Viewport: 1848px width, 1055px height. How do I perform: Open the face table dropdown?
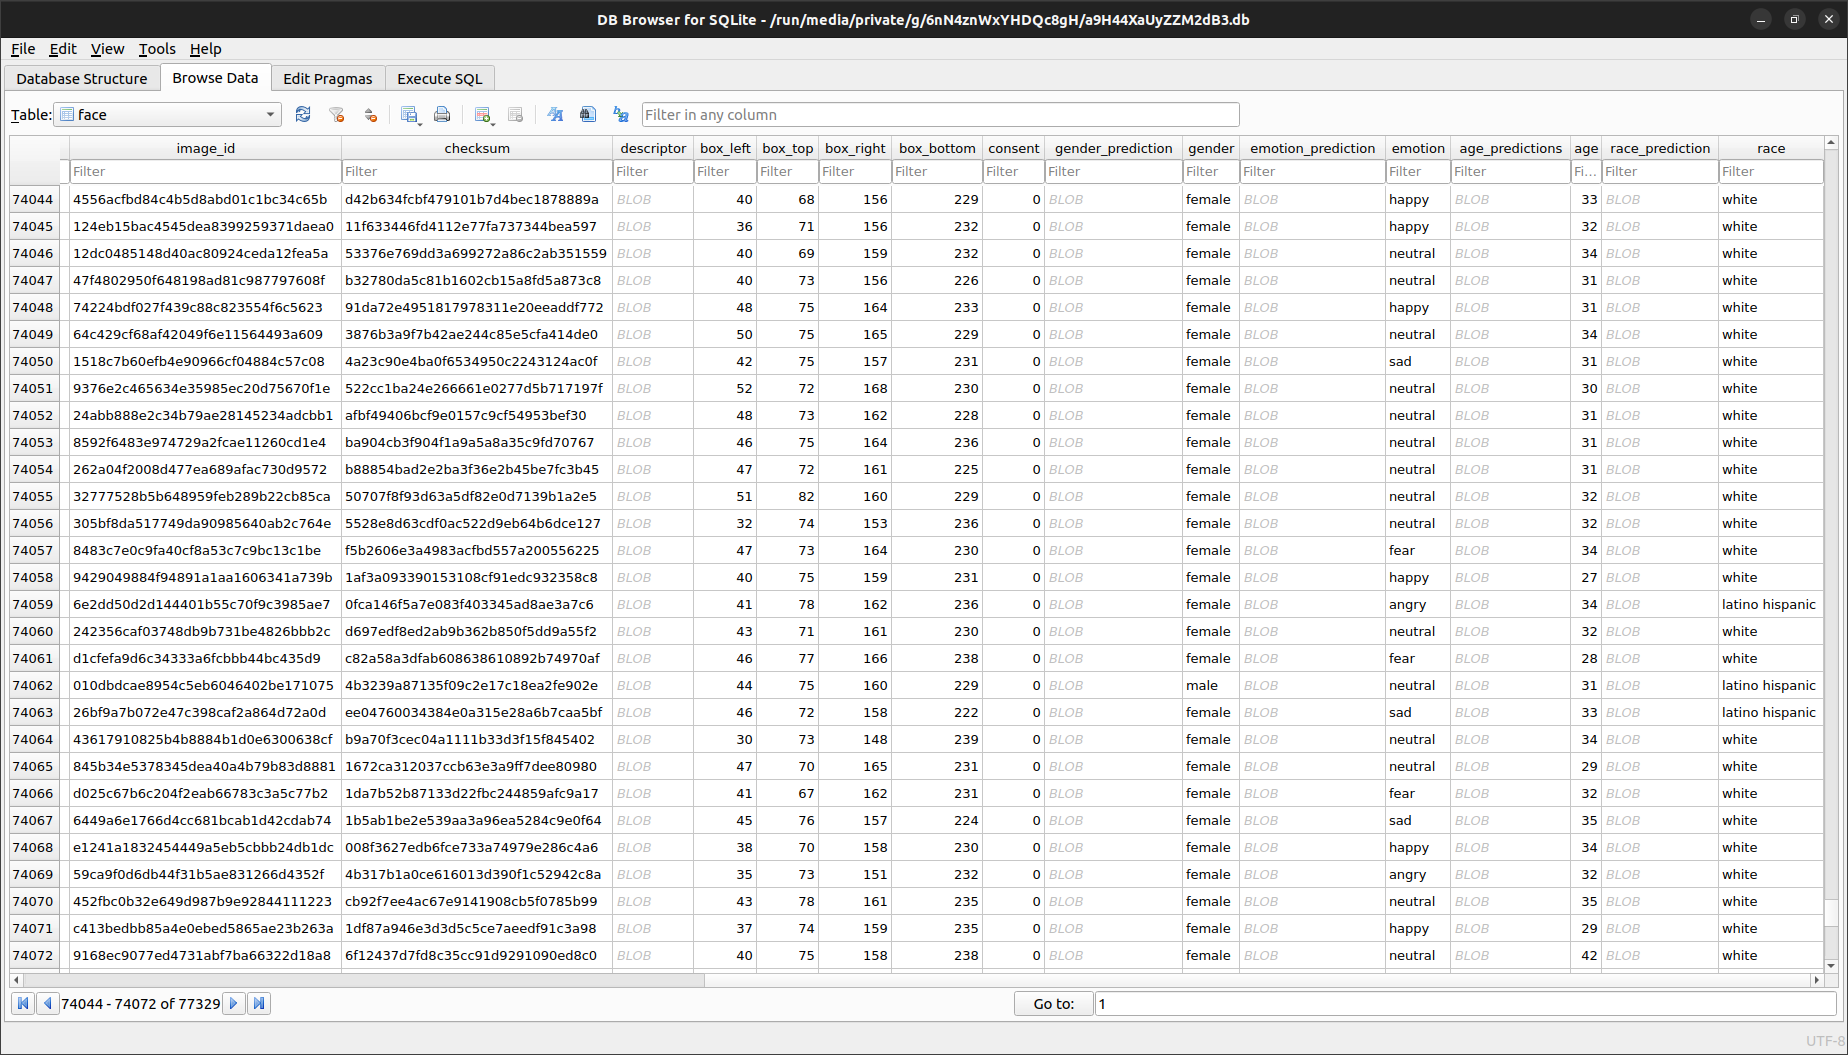click(x=168, y=115)
